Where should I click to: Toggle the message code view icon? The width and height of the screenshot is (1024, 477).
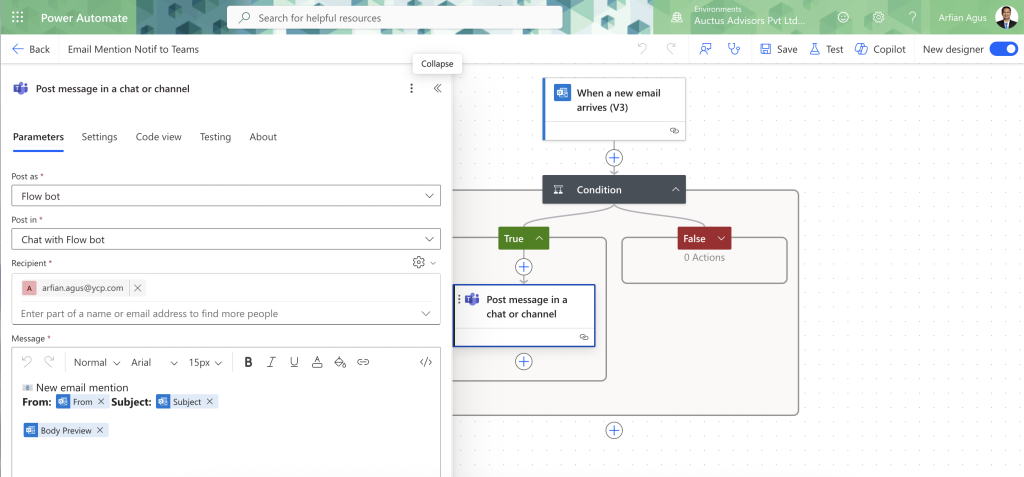coord(426,362)
